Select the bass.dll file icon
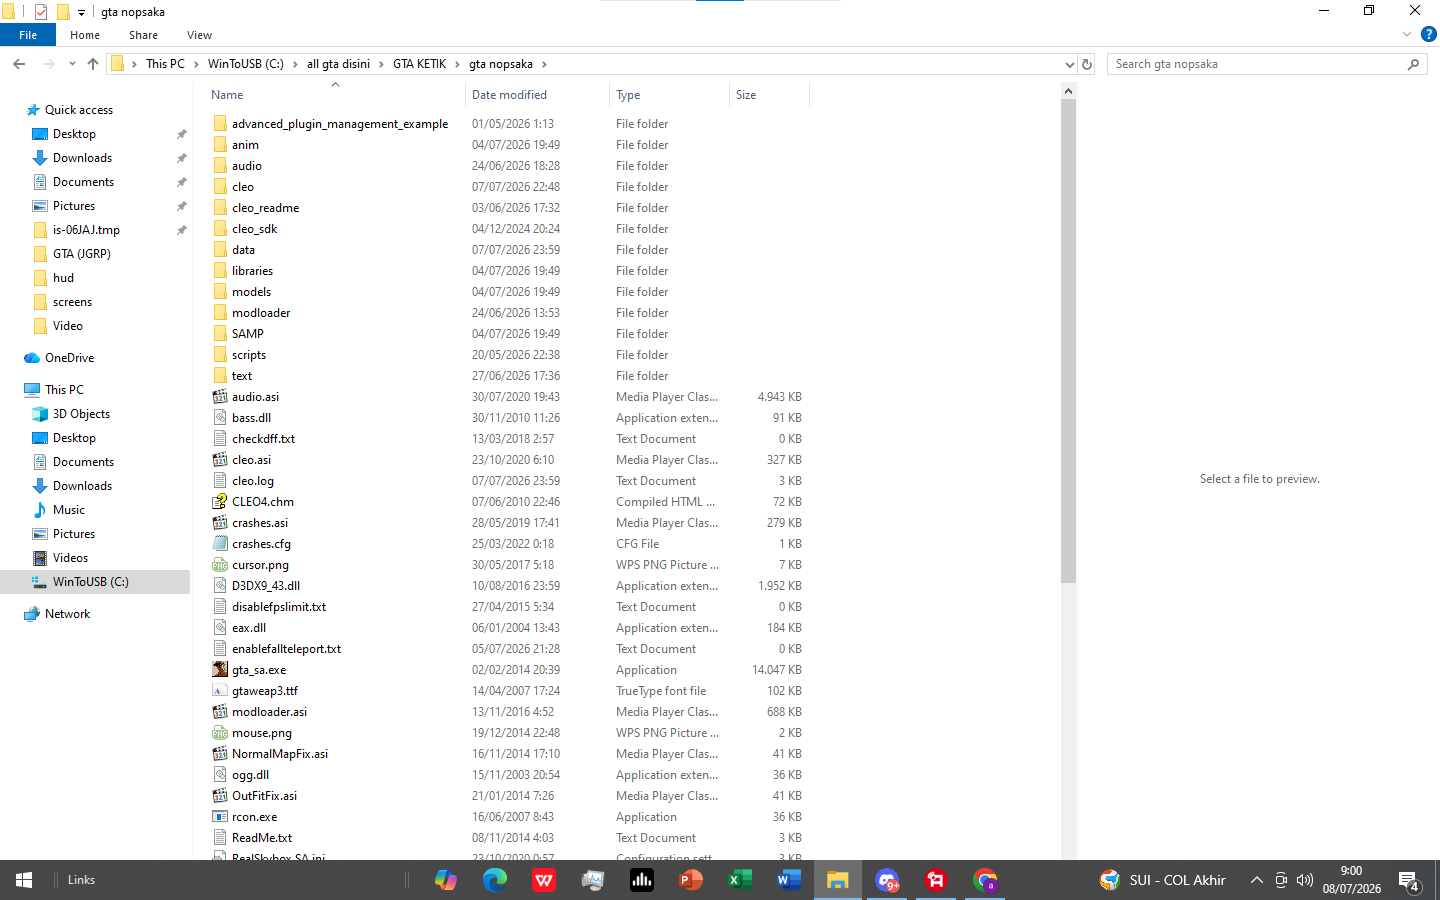 coord(220,418)
